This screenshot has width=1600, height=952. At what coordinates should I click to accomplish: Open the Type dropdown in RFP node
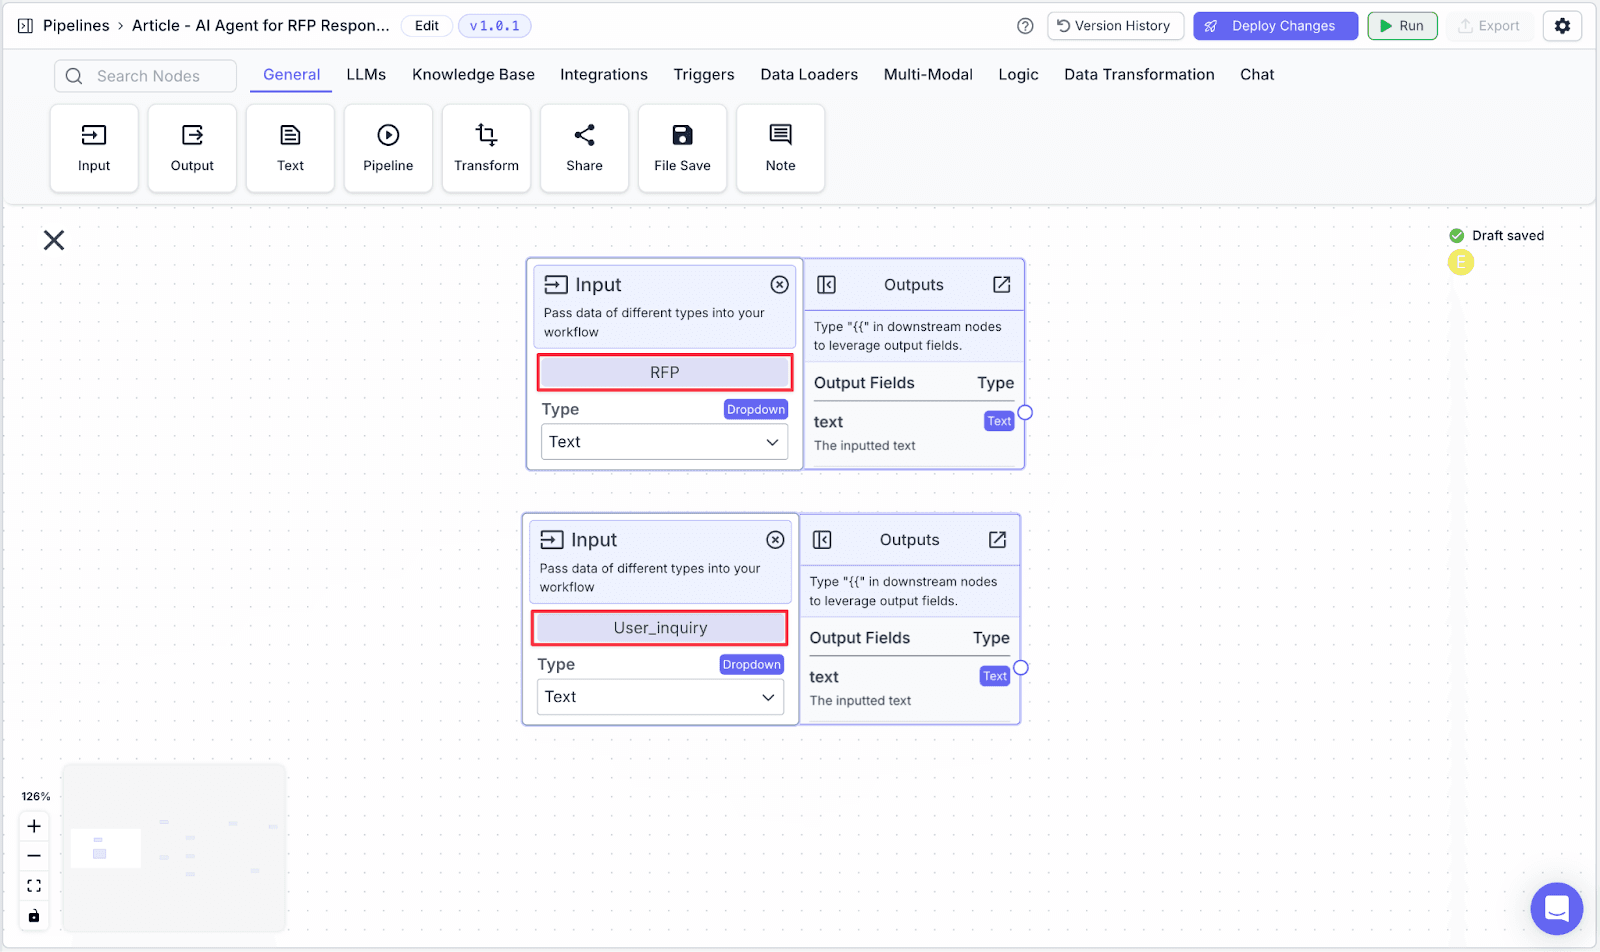pyautogui.click(x=664, y=442)
